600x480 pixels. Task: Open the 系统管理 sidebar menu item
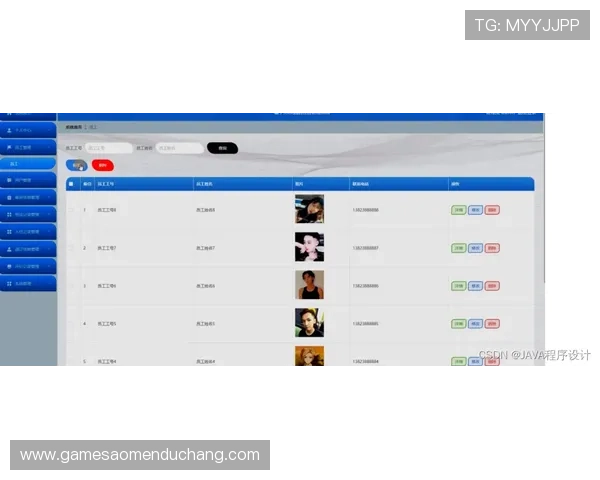pyautogui.click(x=28, y=284)
